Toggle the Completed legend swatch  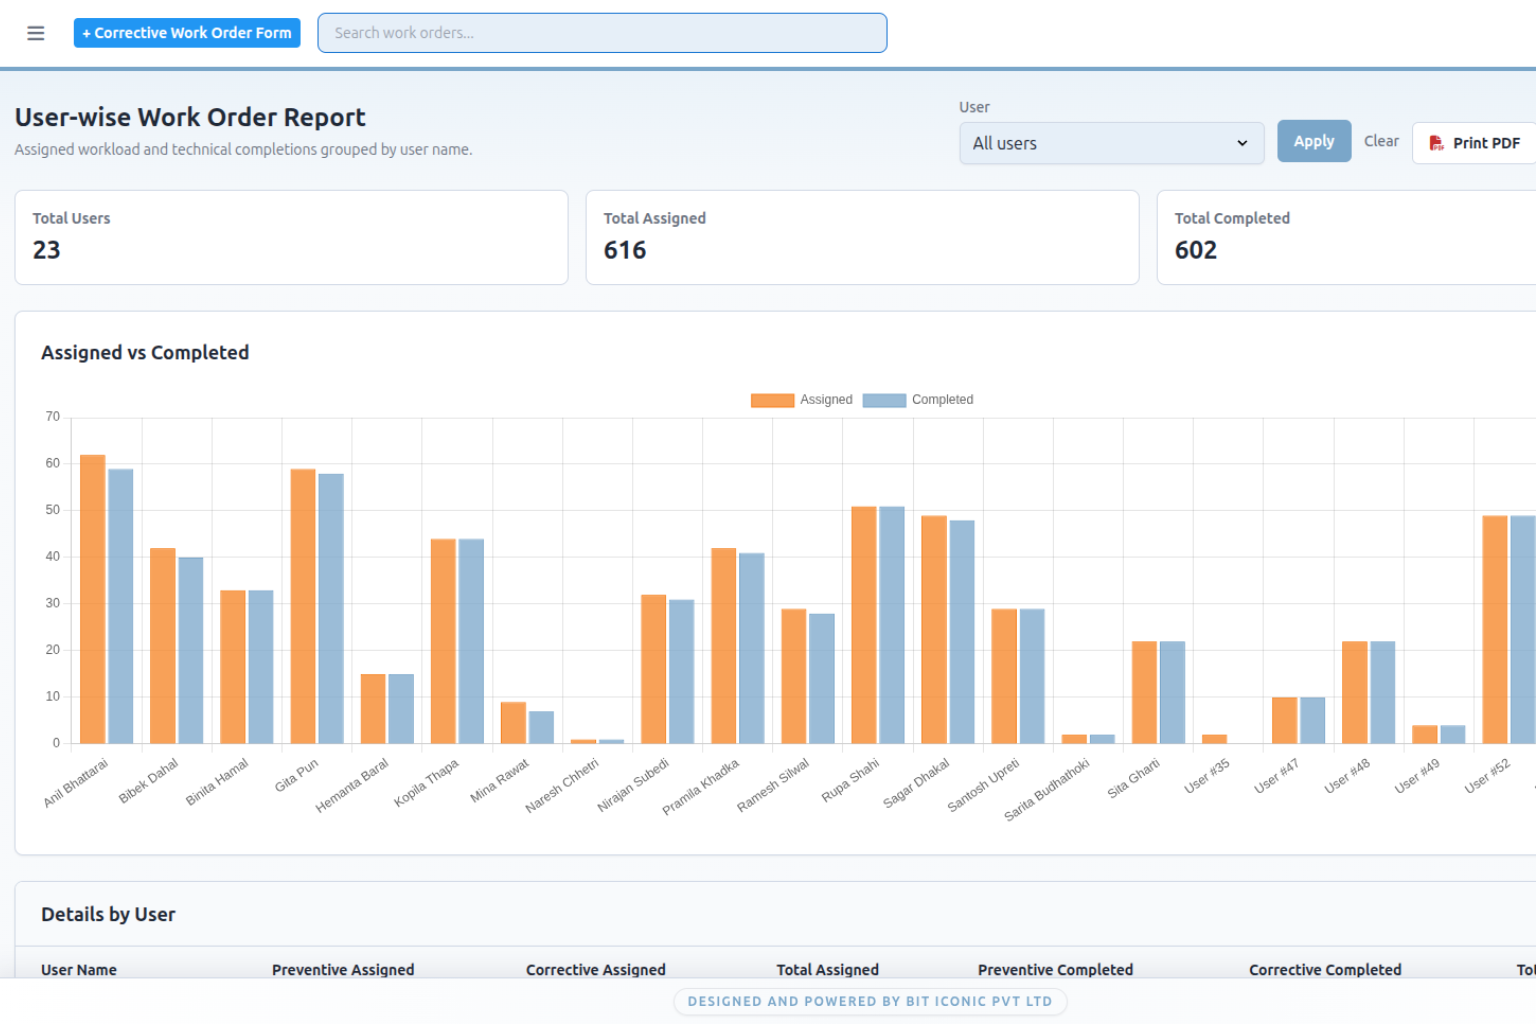click(x=884, y=400)
